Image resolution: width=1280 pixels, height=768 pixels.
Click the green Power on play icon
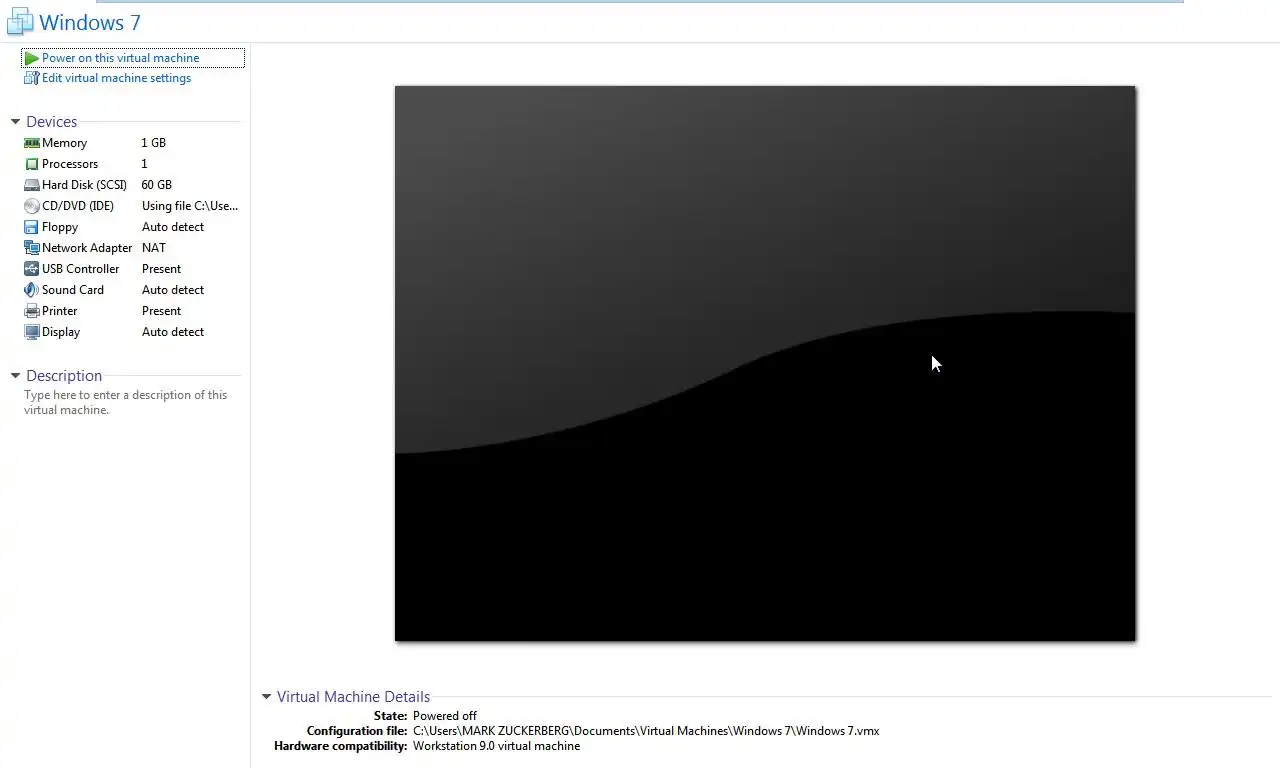point(32,58)
